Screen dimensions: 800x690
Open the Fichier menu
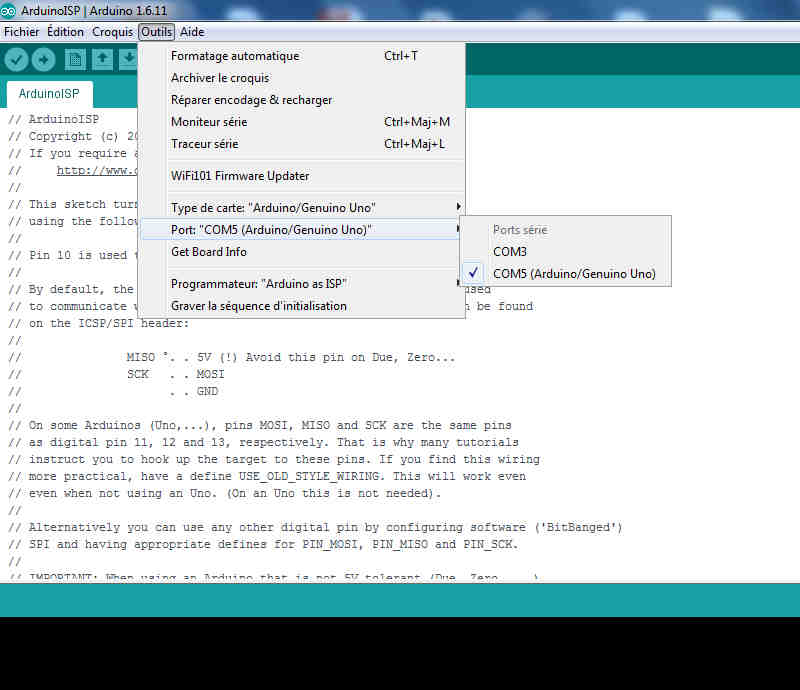pos(21,32)
